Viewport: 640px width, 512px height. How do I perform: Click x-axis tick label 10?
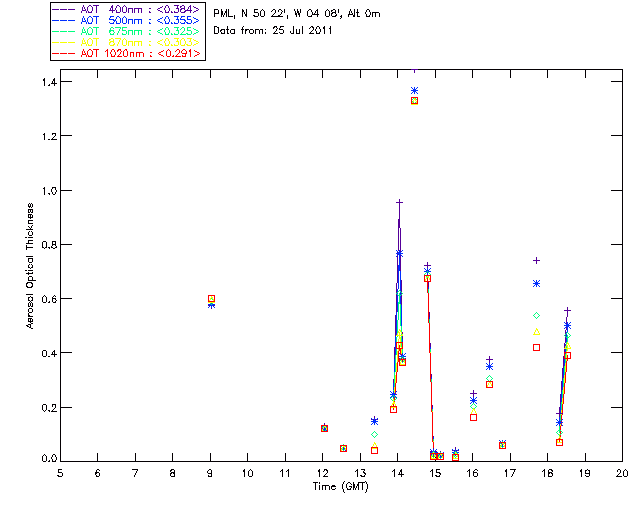click(x=247, y=473)
